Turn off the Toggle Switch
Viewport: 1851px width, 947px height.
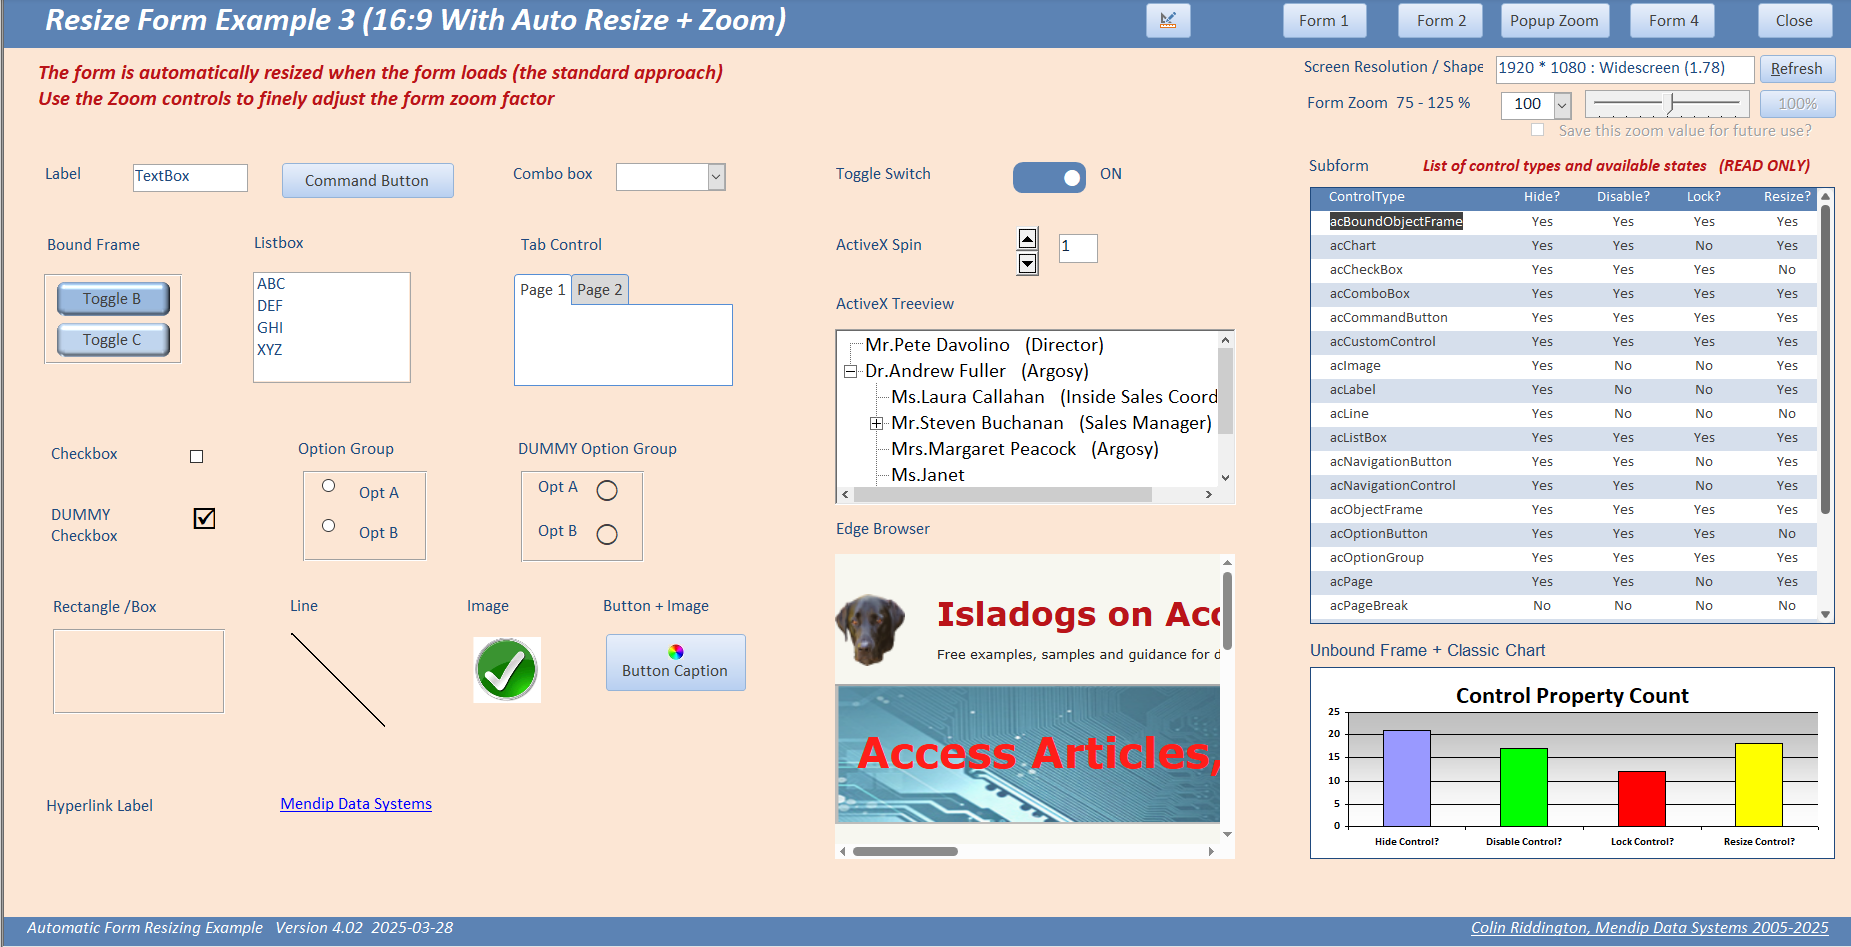pyautogui.click(x=1049, y=177)
